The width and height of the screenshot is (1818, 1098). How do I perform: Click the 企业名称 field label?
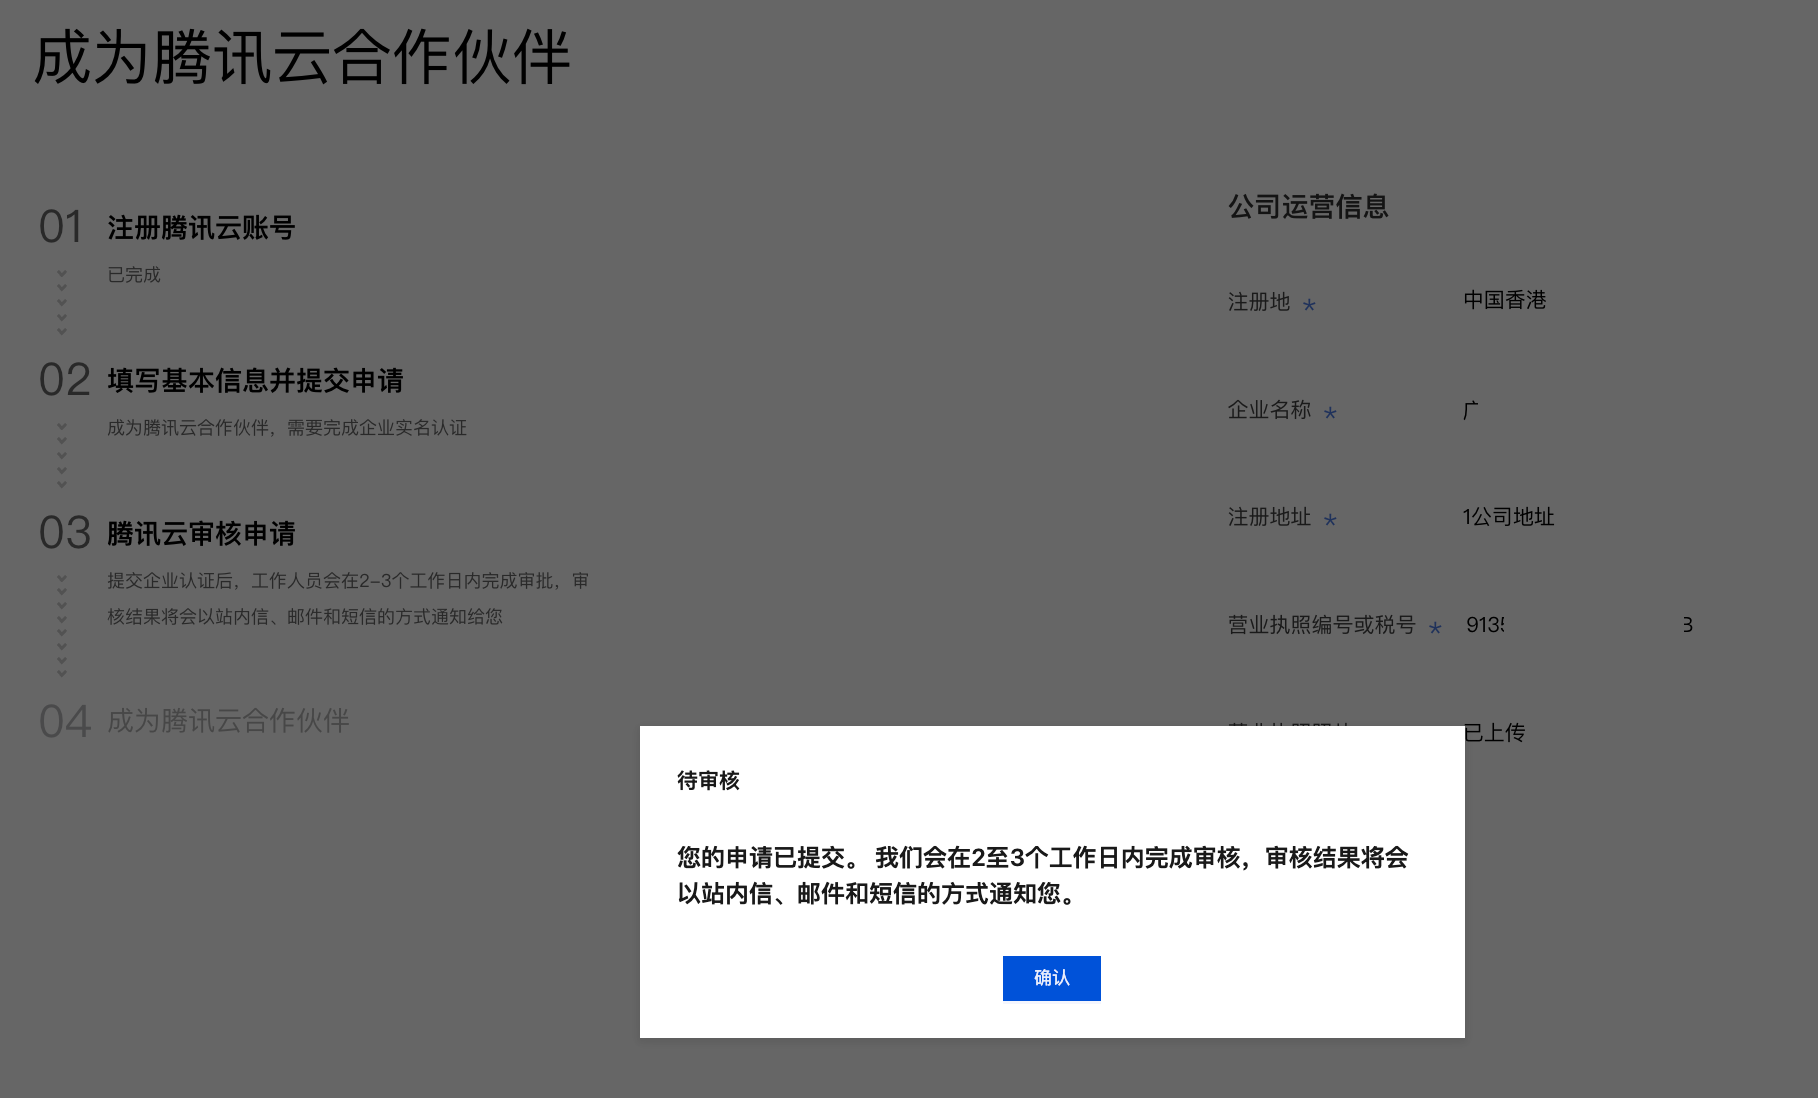tap(1269, 410)
